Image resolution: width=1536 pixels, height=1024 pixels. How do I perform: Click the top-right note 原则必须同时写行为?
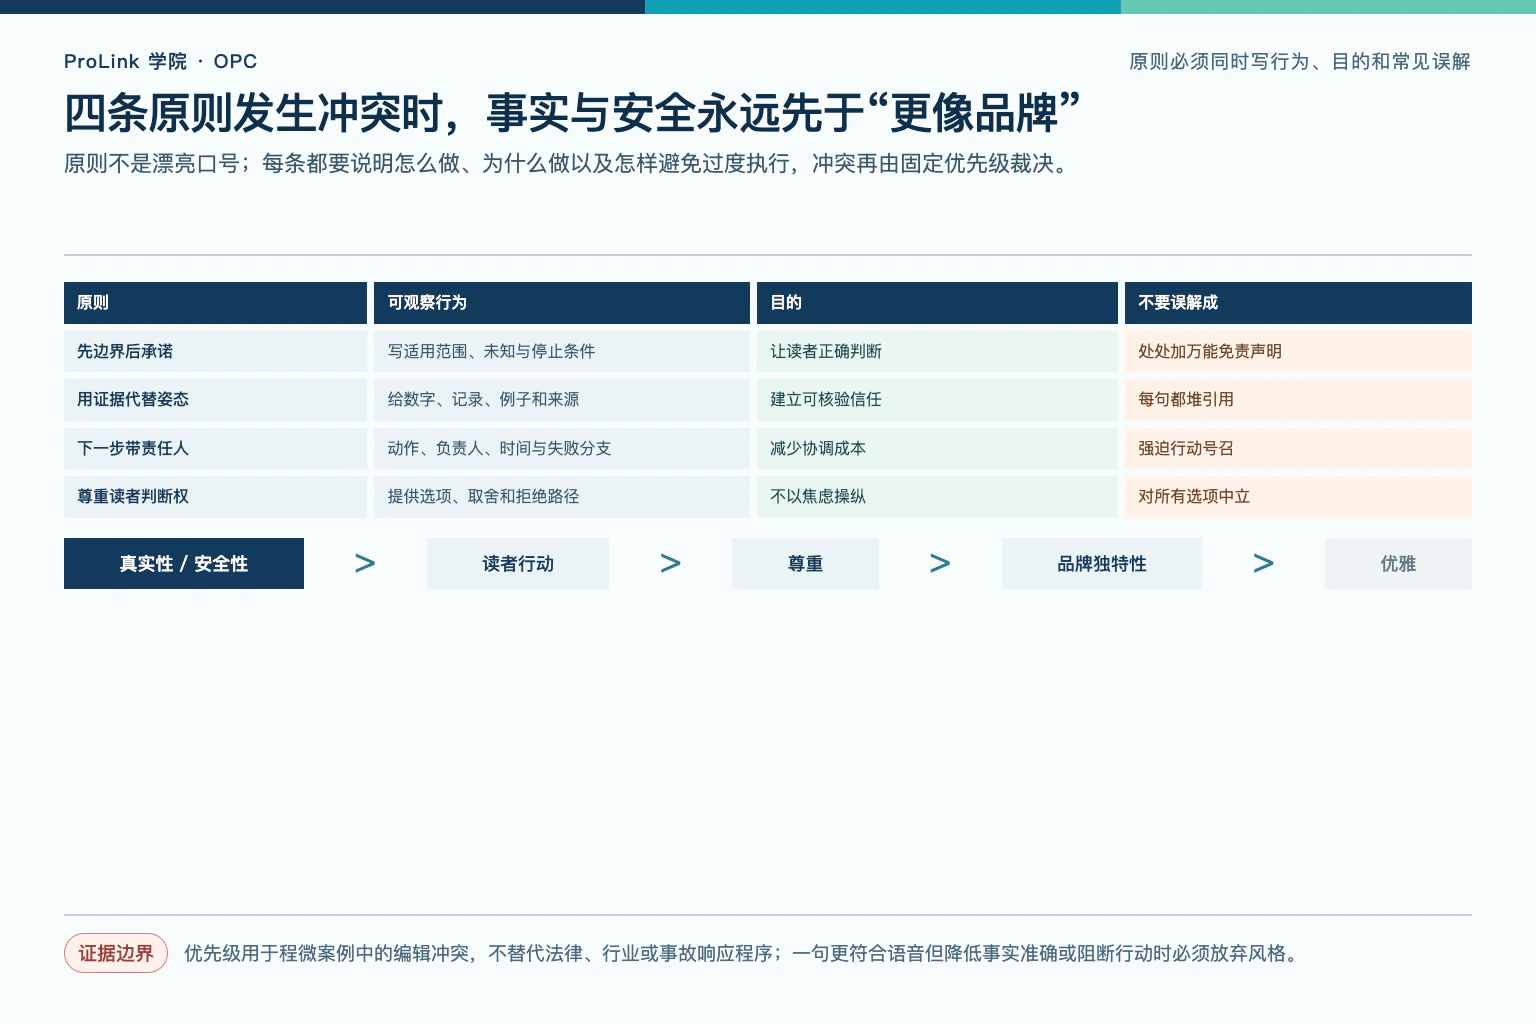(1300, 61)
